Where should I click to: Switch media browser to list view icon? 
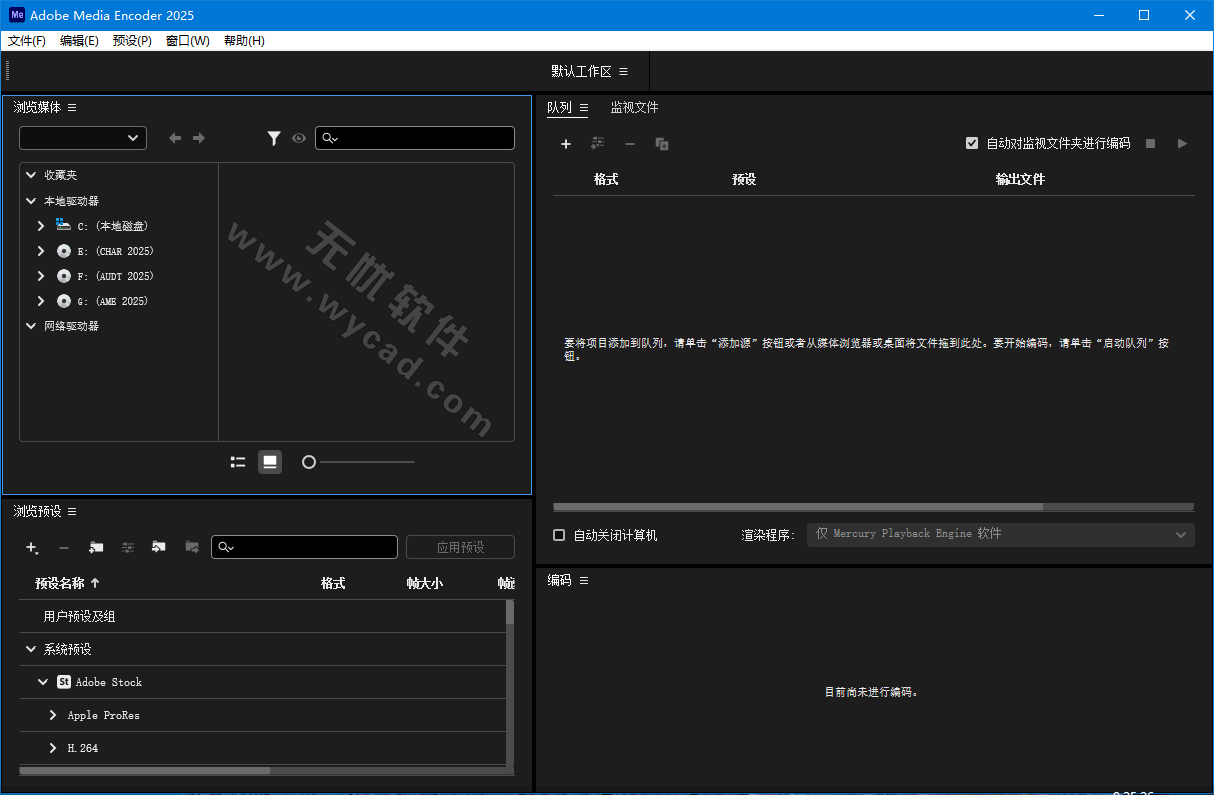click(237, 461)
